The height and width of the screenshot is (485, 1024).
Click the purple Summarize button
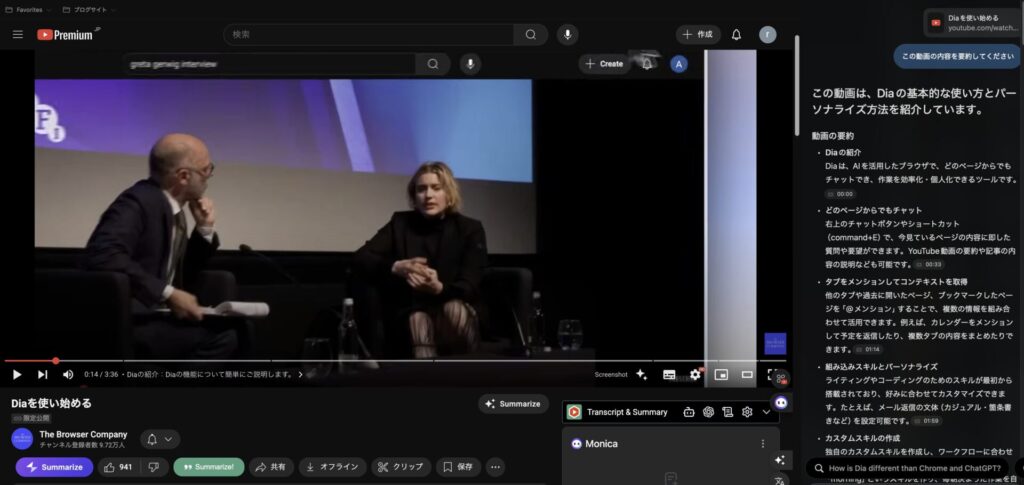54,467
